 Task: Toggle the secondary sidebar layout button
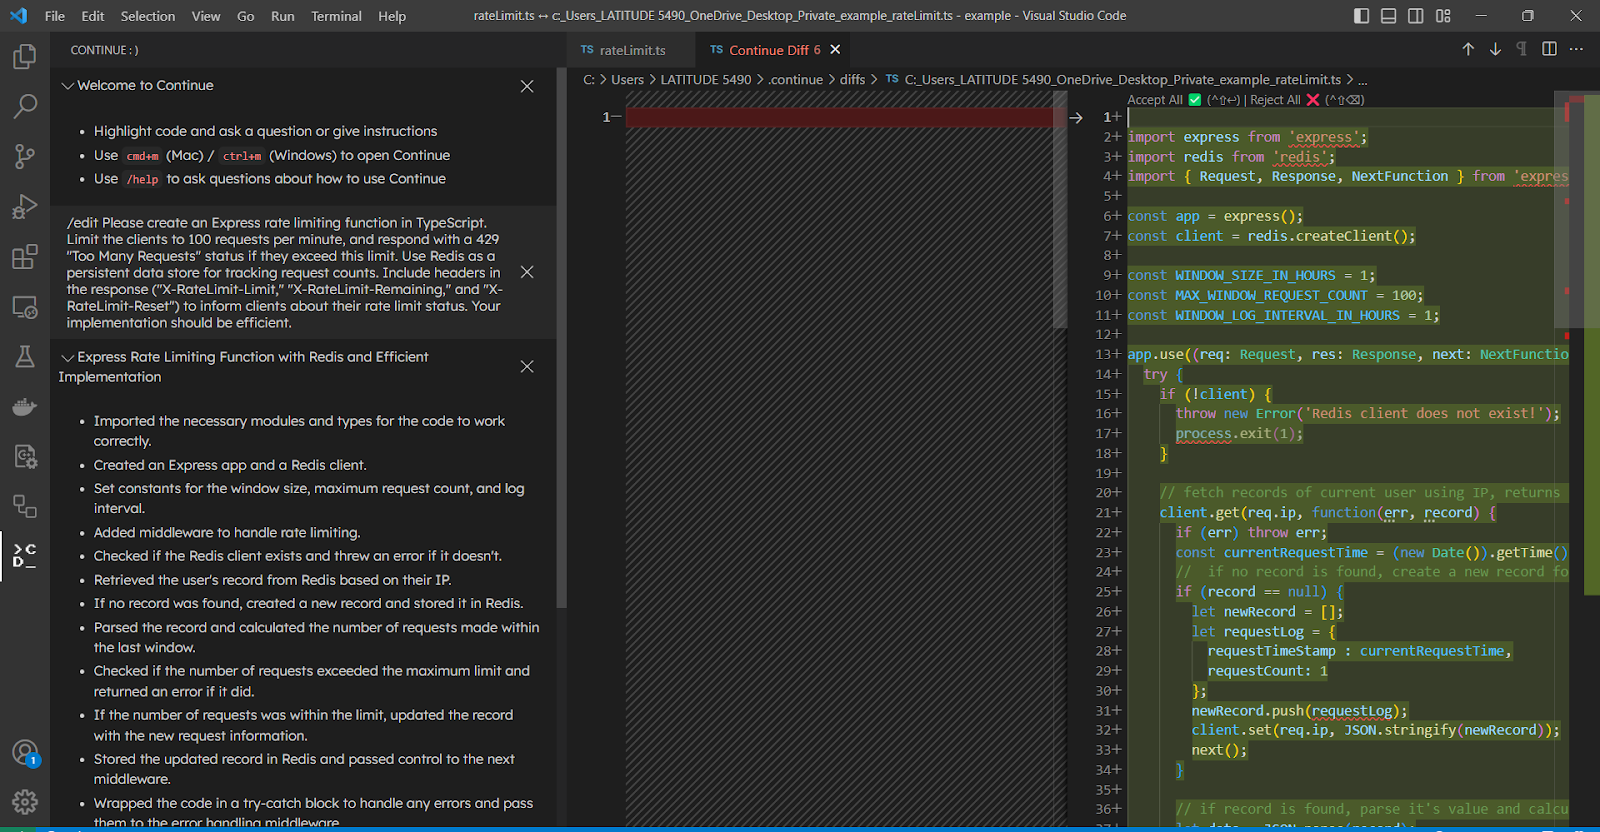pos(1415,16)
